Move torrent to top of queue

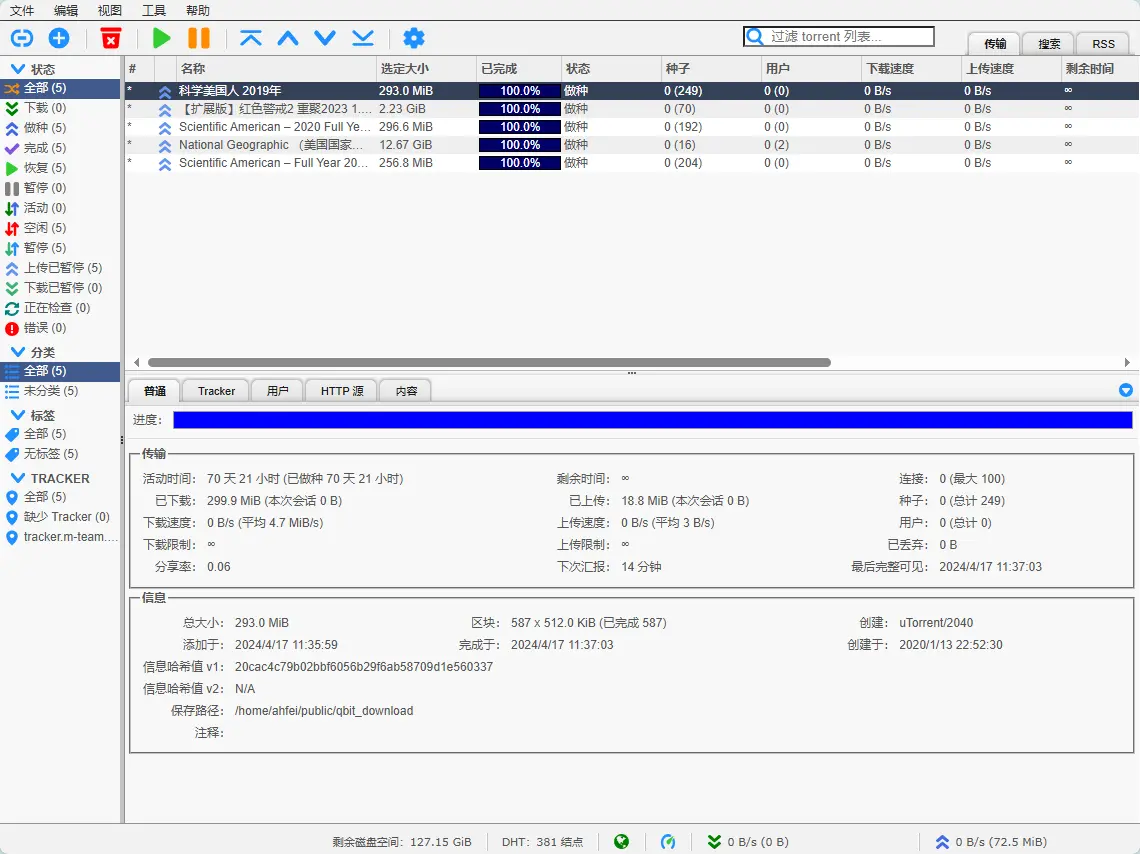(x=251, y=38)
